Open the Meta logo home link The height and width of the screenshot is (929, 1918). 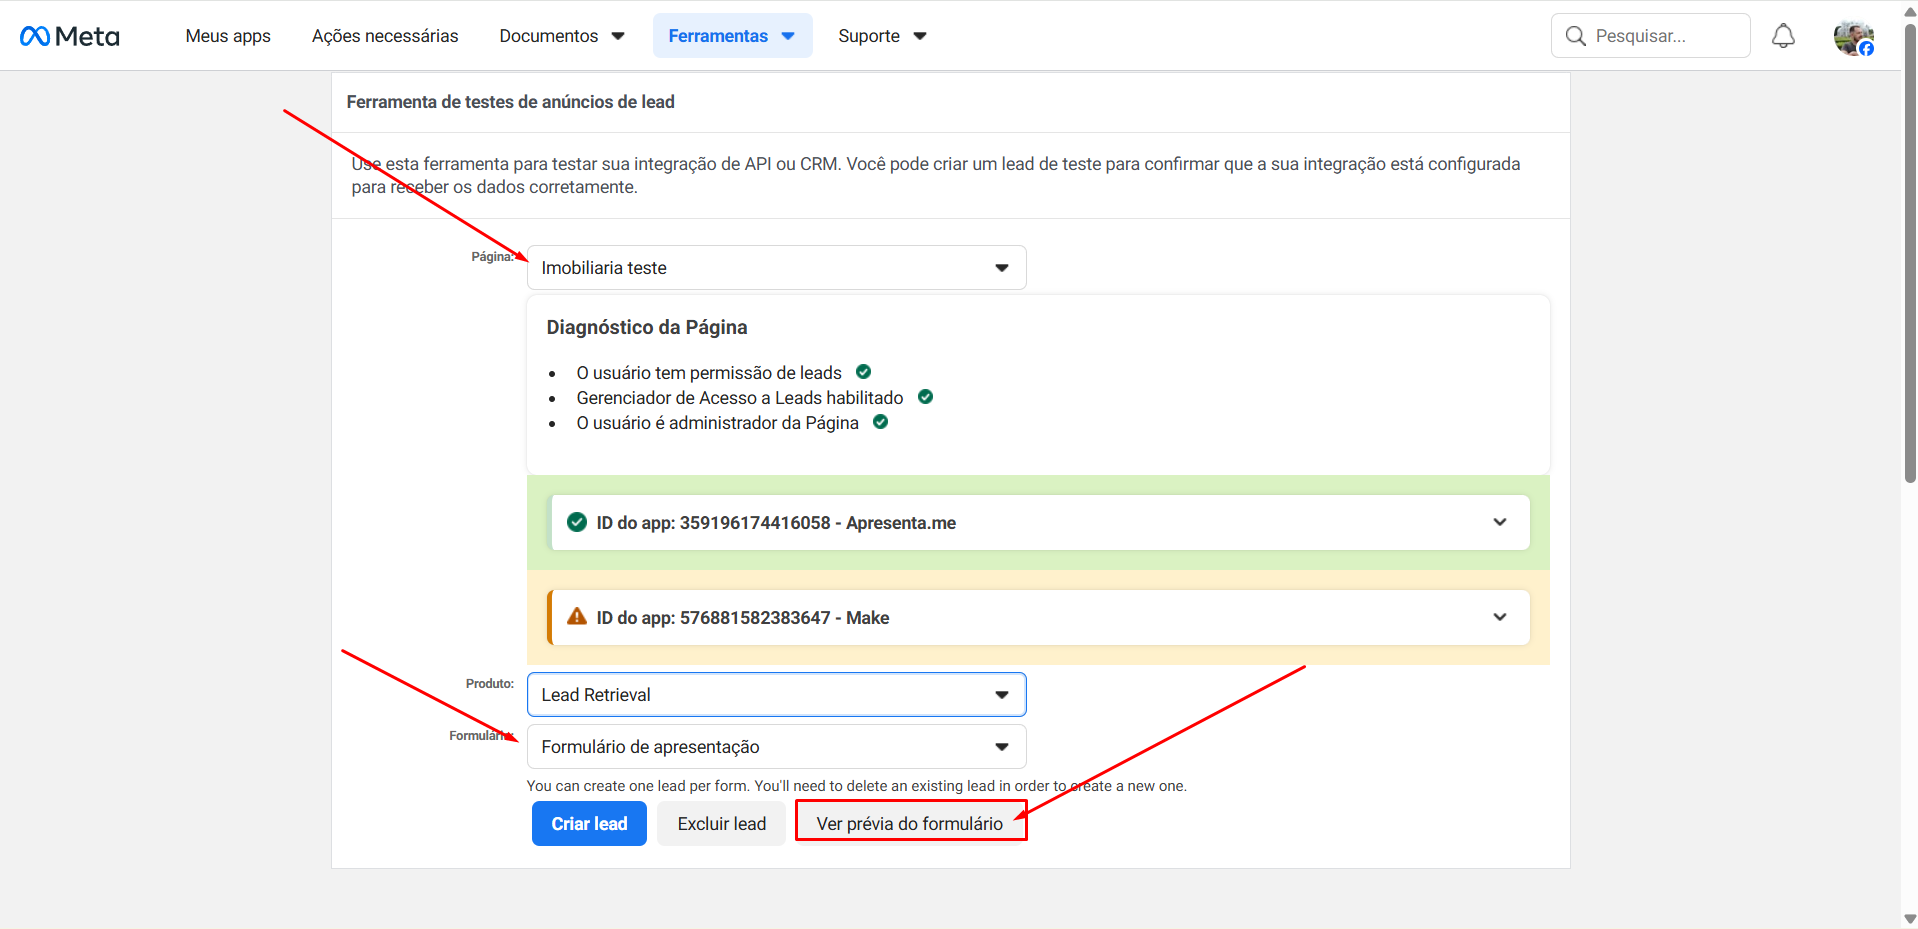[70, 36]
